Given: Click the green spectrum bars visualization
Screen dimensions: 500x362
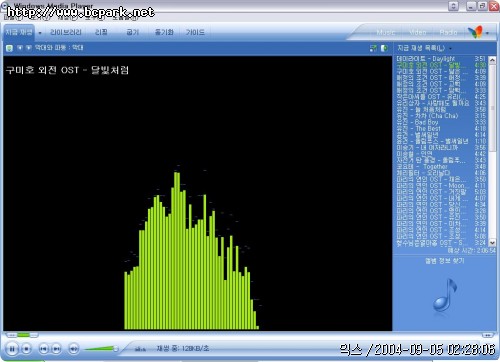Looking at the screenshot, I should click(191, 251).
